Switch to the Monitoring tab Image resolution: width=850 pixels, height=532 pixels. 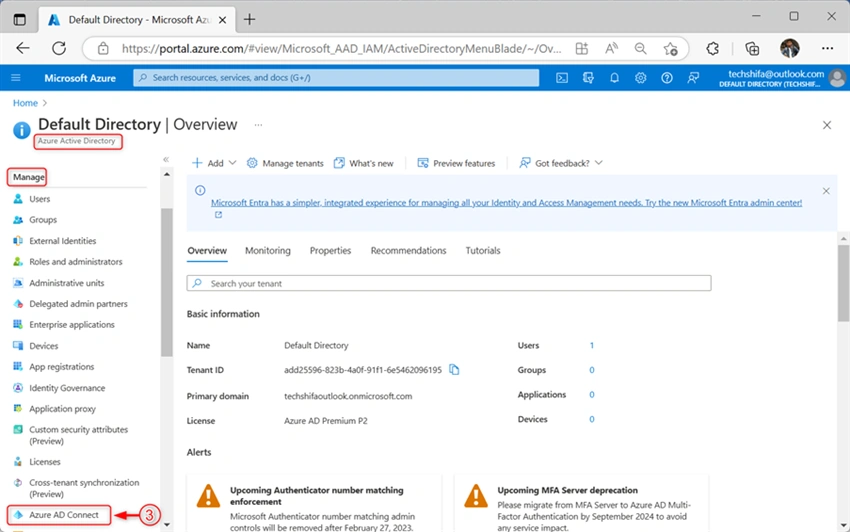click(268, 251)
